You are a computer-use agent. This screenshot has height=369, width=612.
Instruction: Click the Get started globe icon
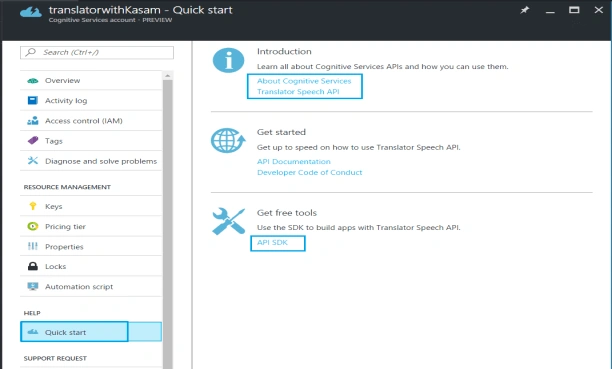click(228, 141)
